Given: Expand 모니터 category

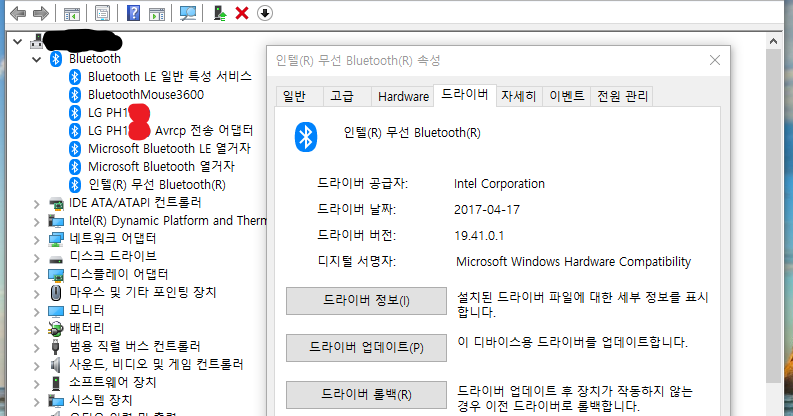Looking at the screenshot, I should (36, 312).
